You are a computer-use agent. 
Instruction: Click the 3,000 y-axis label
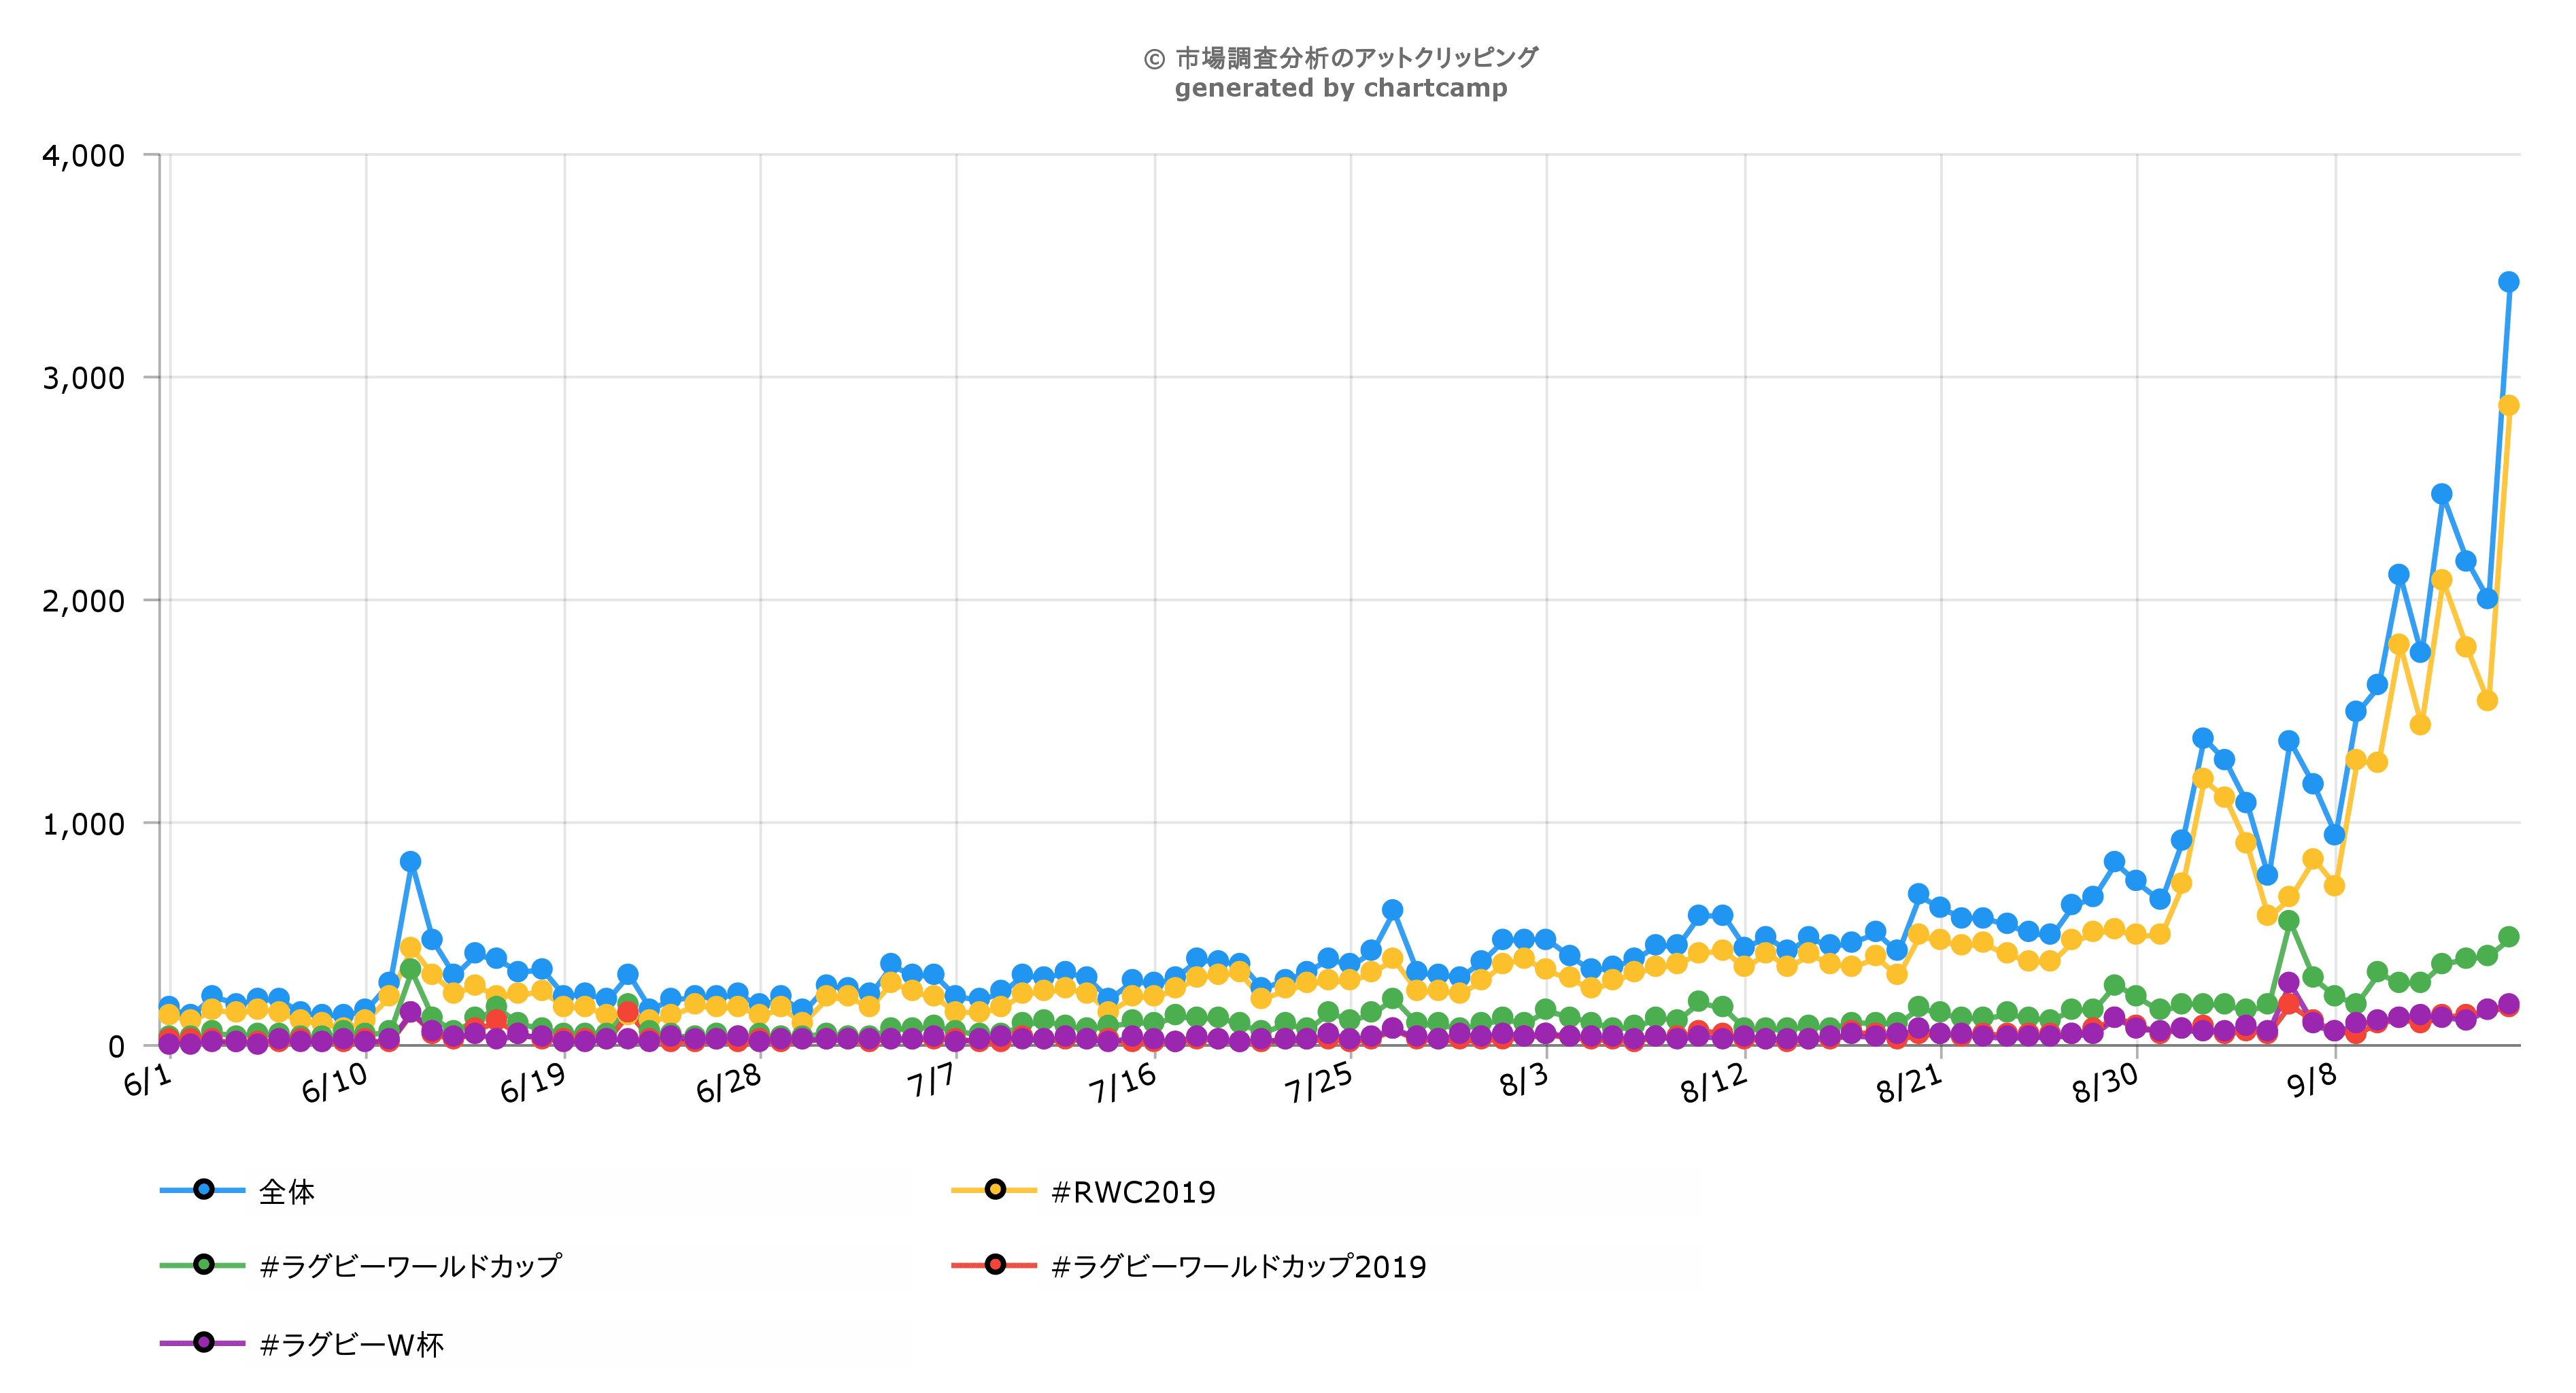coord(83,378)
